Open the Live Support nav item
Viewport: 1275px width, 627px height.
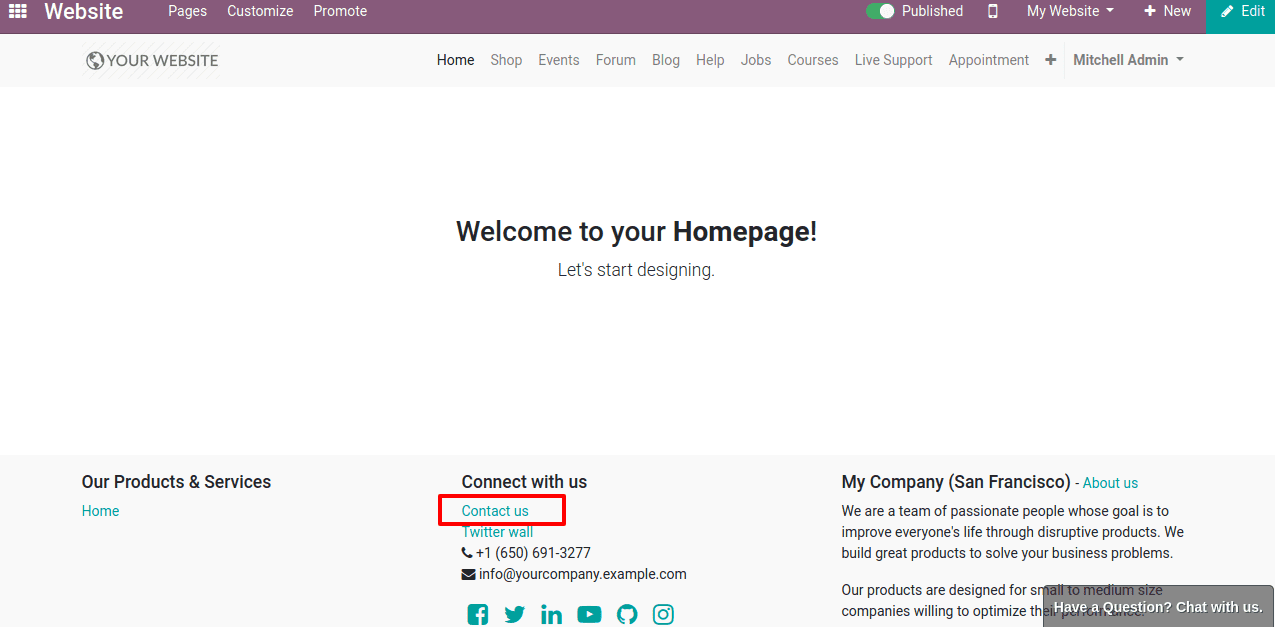pos(894,60)
